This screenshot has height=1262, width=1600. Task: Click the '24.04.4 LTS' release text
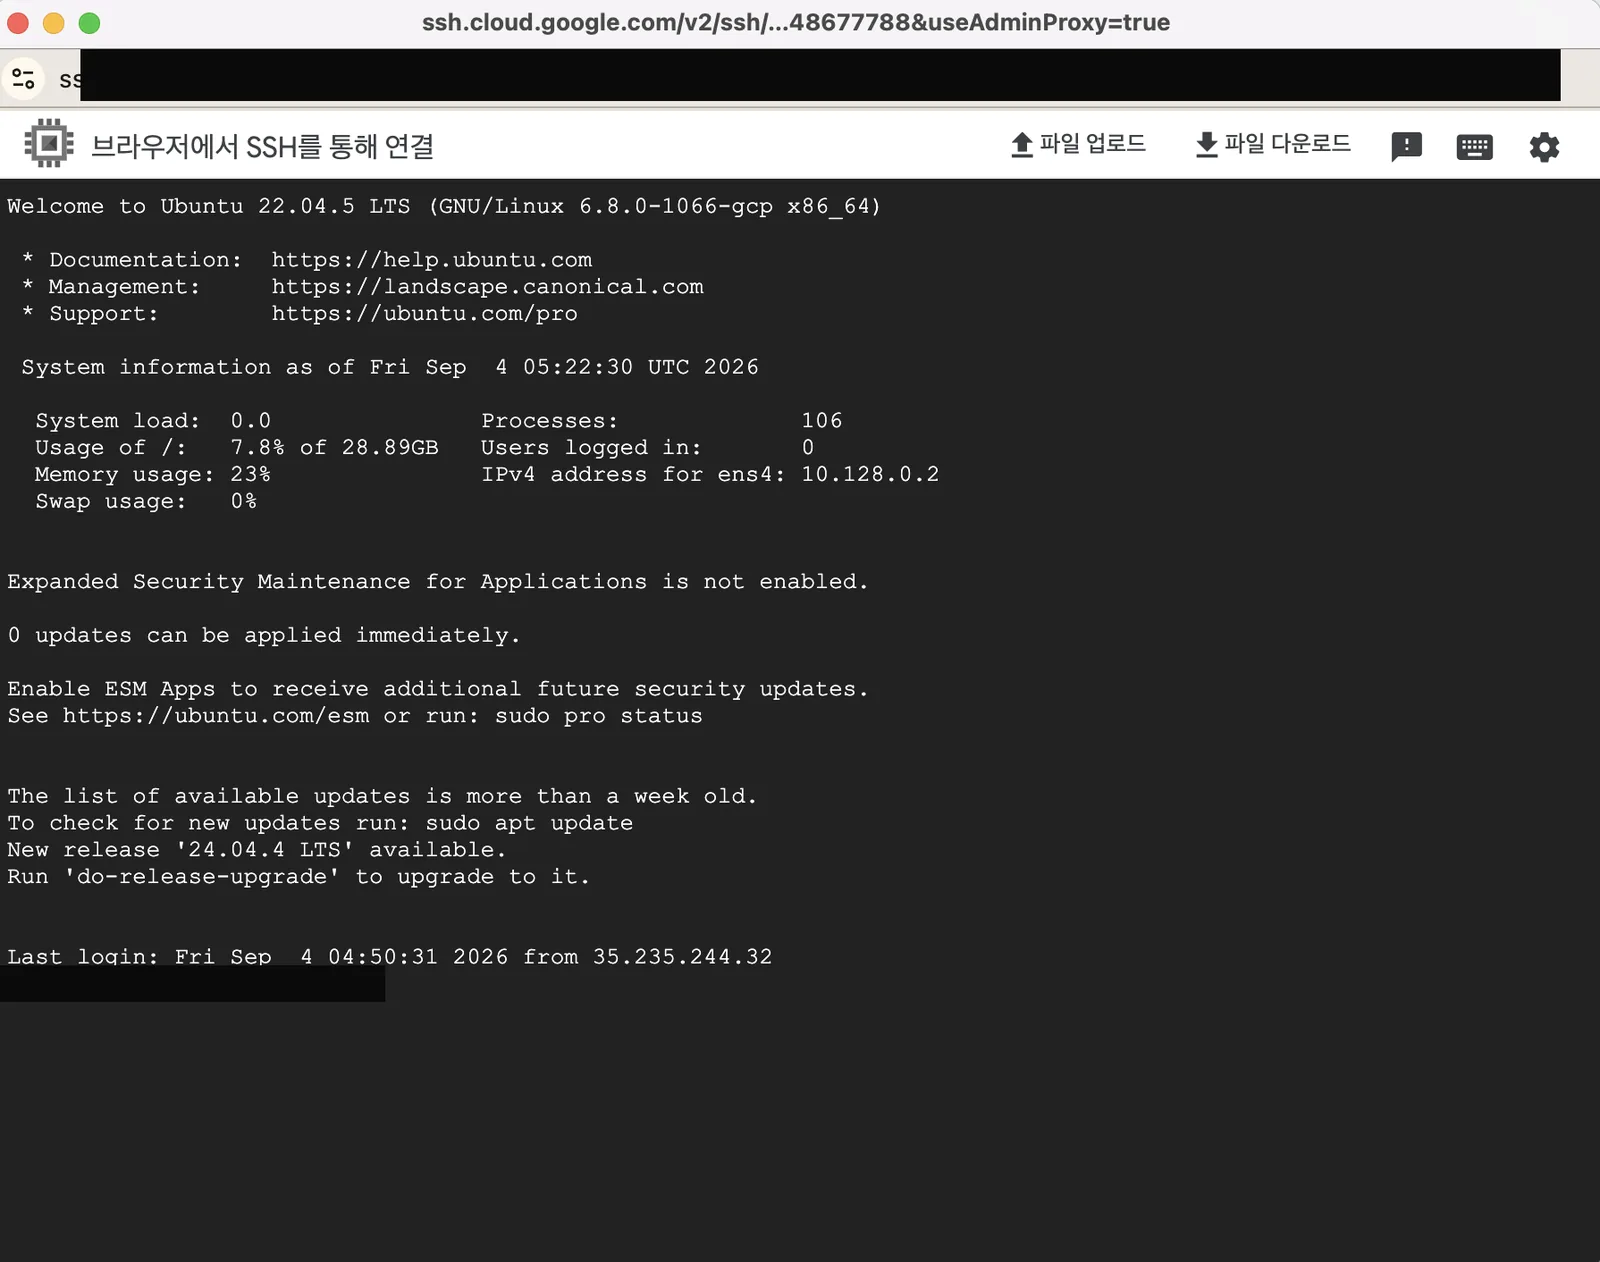click(x=264, y=850)
